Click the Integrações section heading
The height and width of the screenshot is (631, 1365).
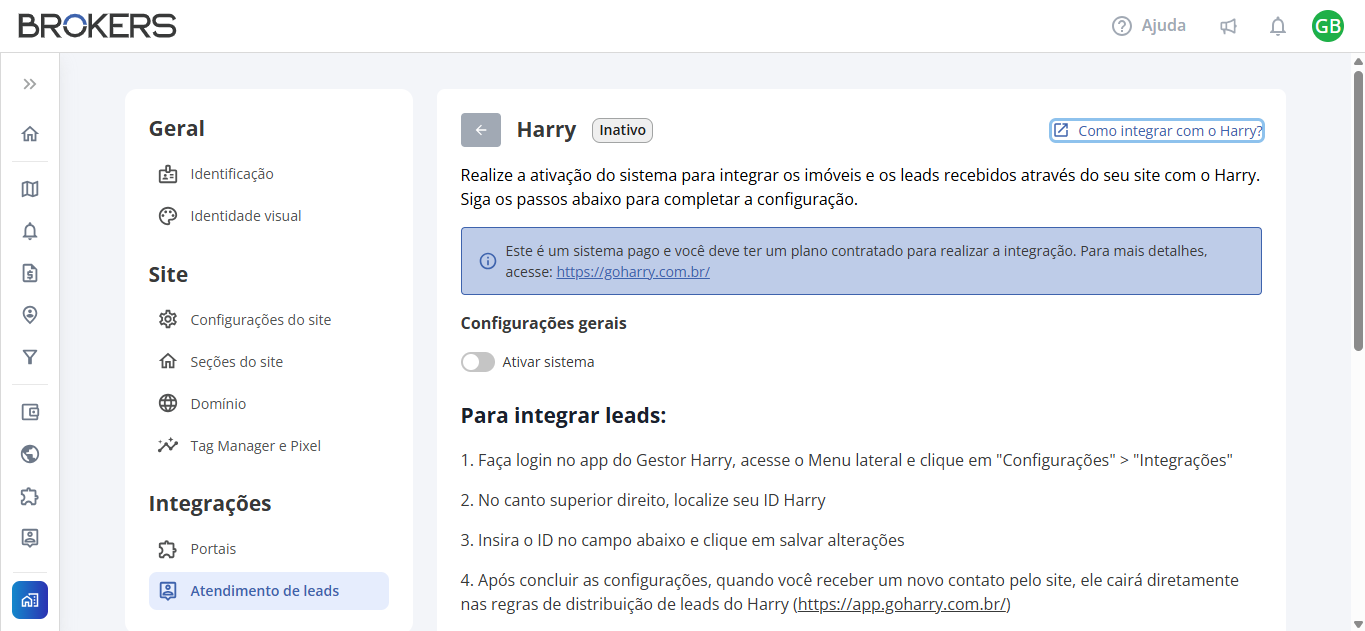click(210, 503)
